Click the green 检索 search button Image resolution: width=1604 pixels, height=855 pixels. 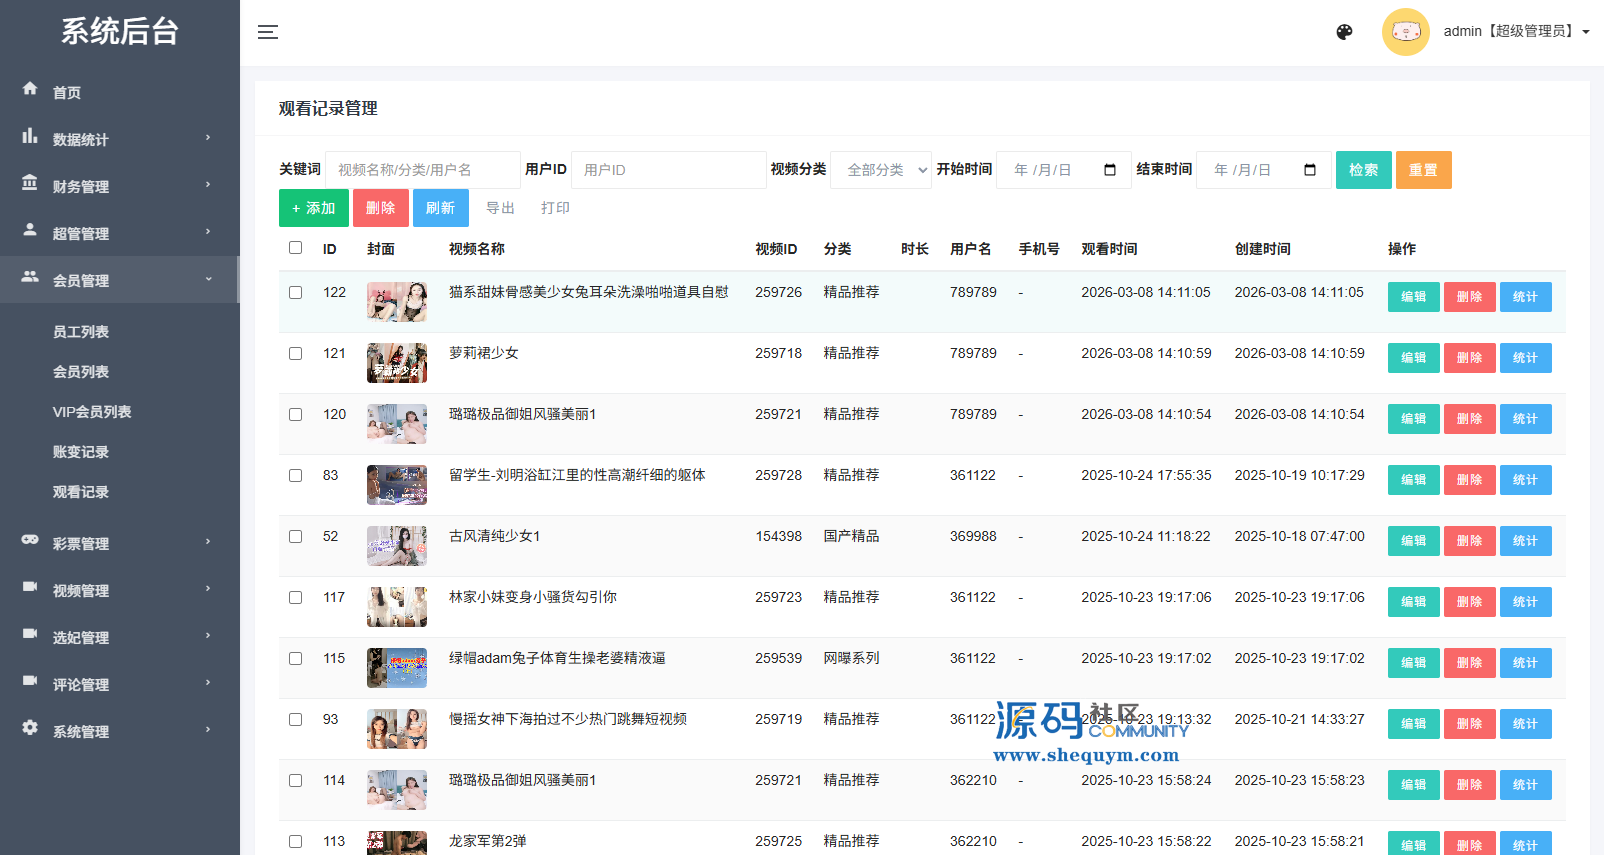click(x=1363, y=170)
